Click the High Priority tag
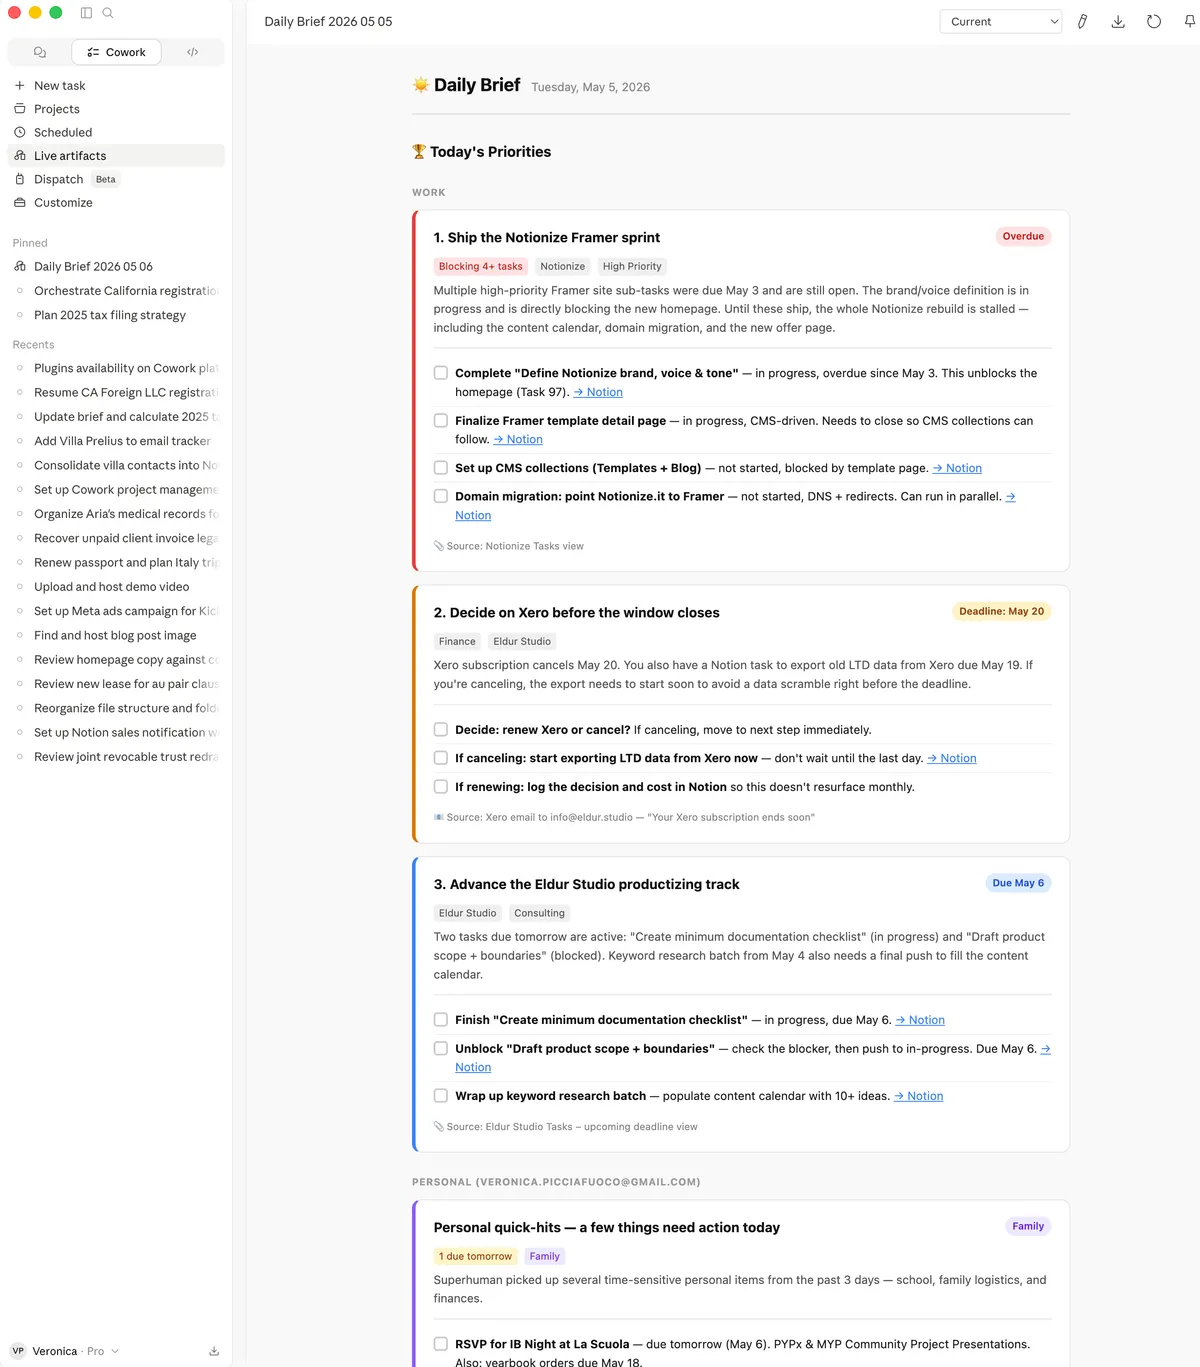The height and width of the screenshot is (1367, 1200). coord(632,267)
